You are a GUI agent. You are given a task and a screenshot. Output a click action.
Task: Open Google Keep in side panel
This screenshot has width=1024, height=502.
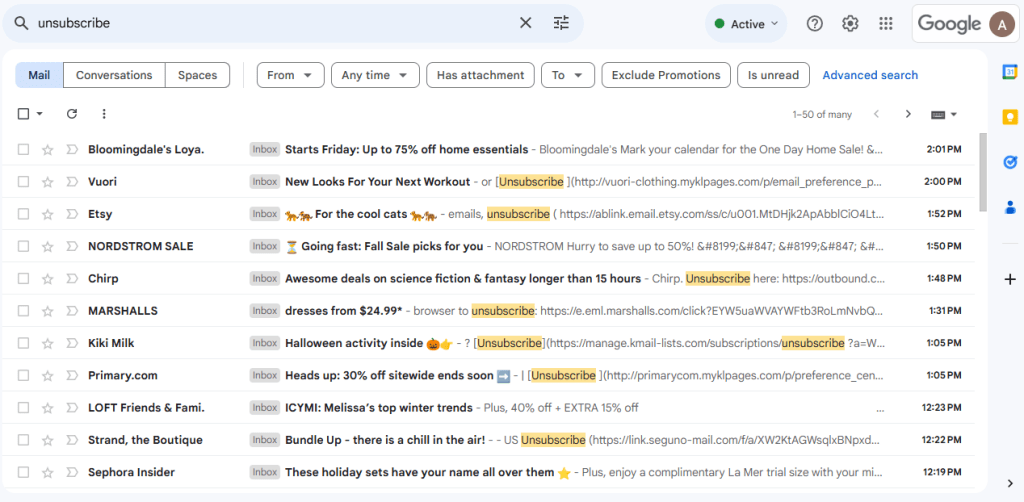pos(1009,117)
